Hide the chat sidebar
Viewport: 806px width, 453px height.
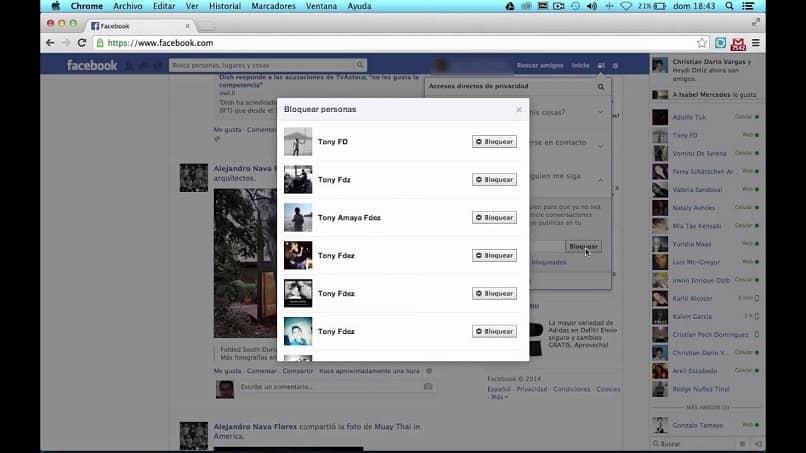pos(758,444)
